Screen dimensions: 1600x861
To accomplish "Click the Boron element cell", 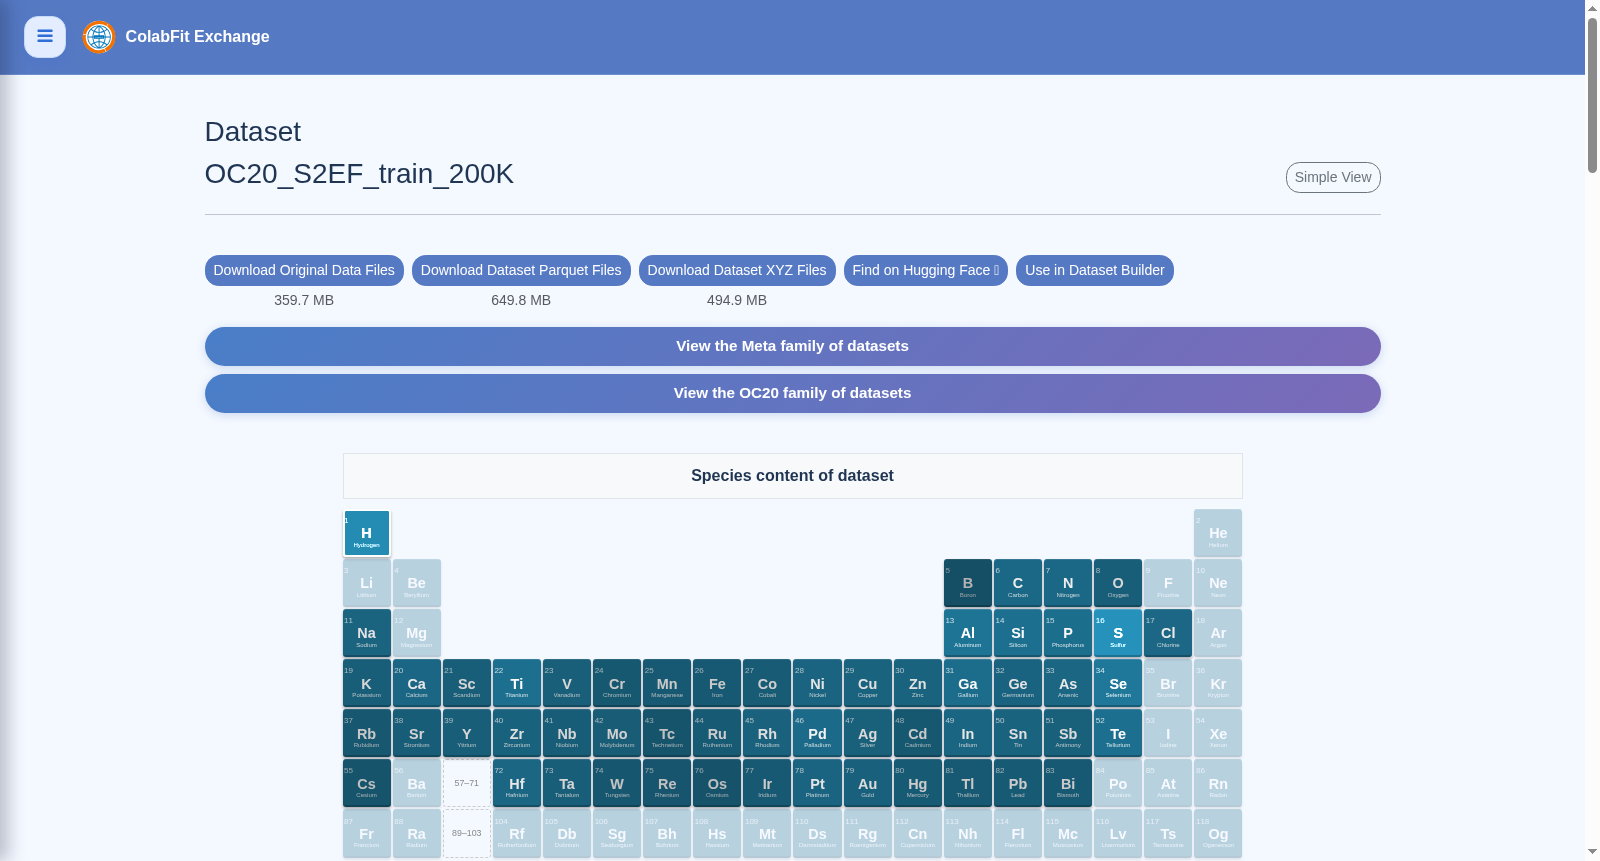I will (x=968, y=583).
